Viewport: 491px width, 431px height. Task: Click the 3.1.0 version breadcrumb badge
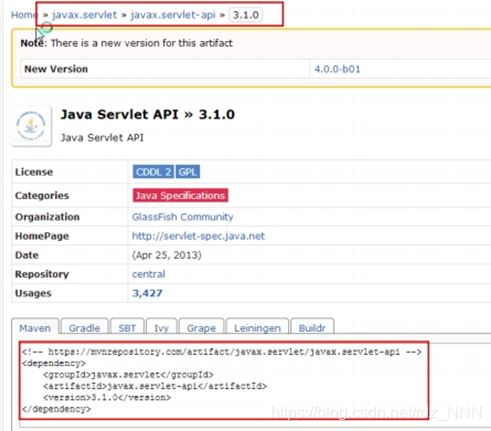[246, 15]
